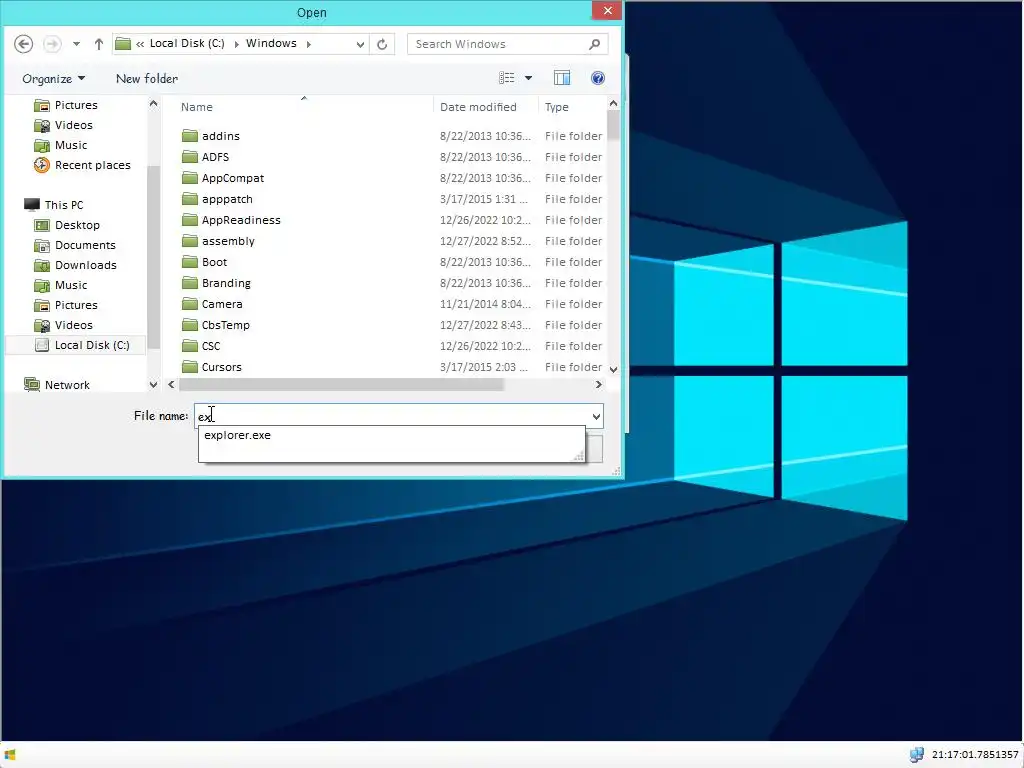Open Help with the question mark icon
Screen dimensions: 1024x768
pyautogui.click(x=598, y=78)
